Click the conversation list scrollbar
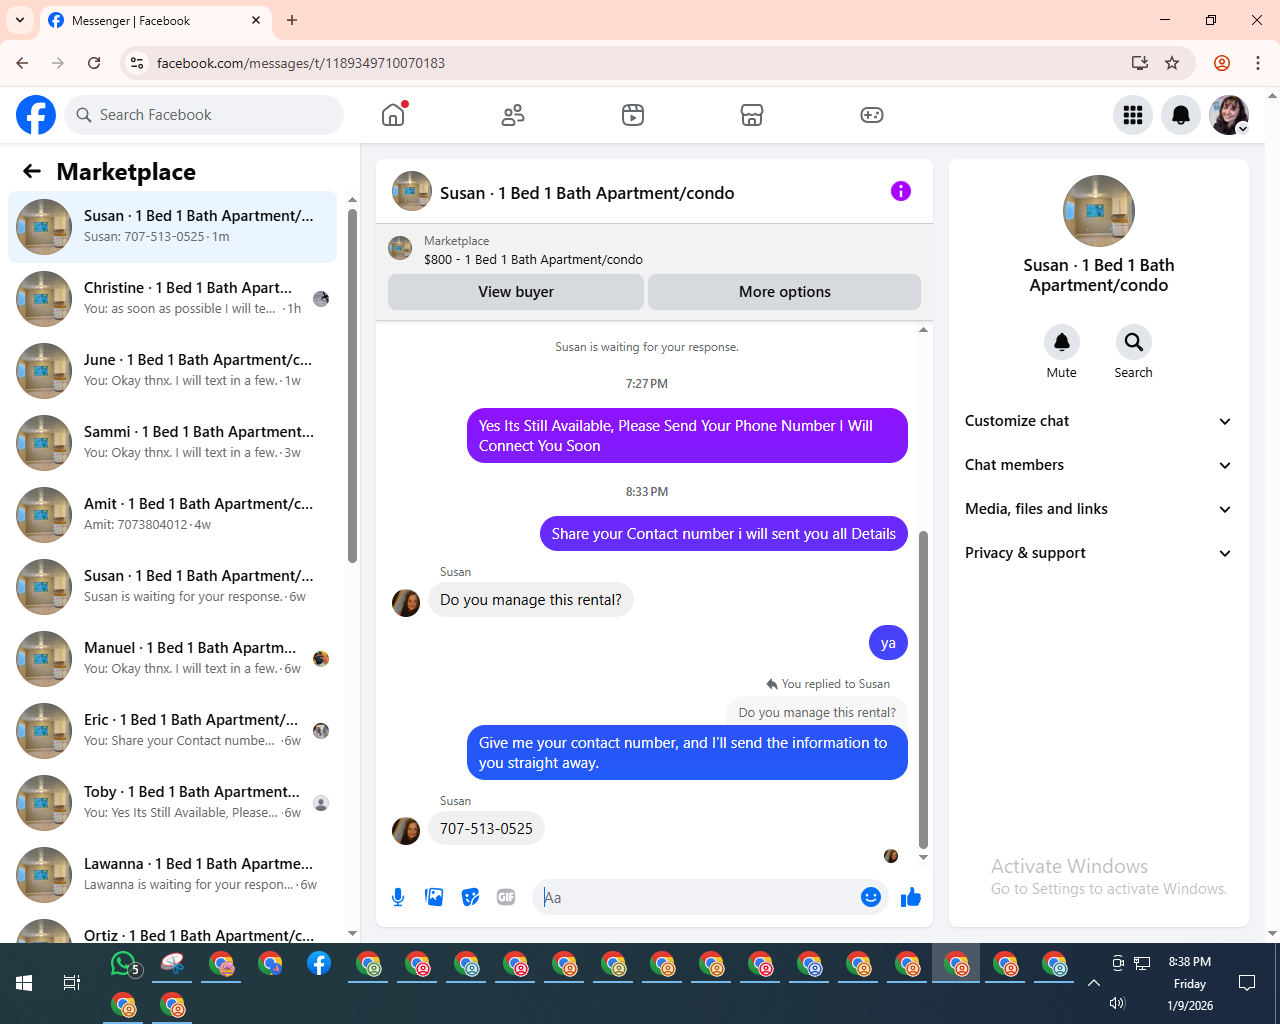 pyautogui.click(x=352, y=386)
